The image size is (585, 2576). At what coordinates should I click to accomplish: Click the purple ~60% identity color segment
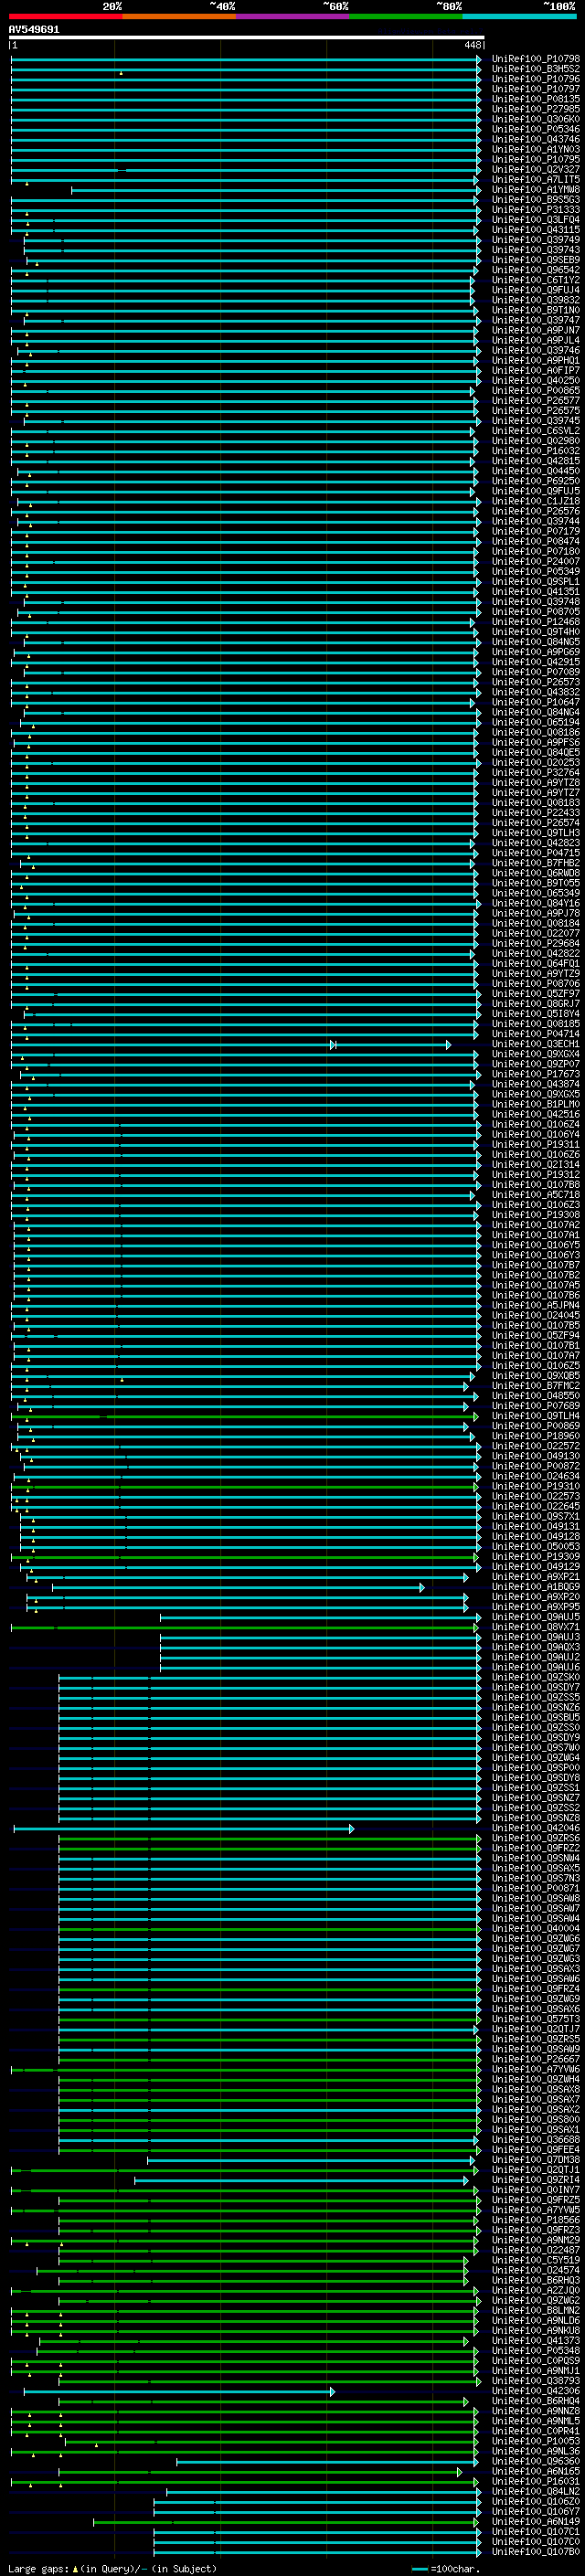coord(292,16)
